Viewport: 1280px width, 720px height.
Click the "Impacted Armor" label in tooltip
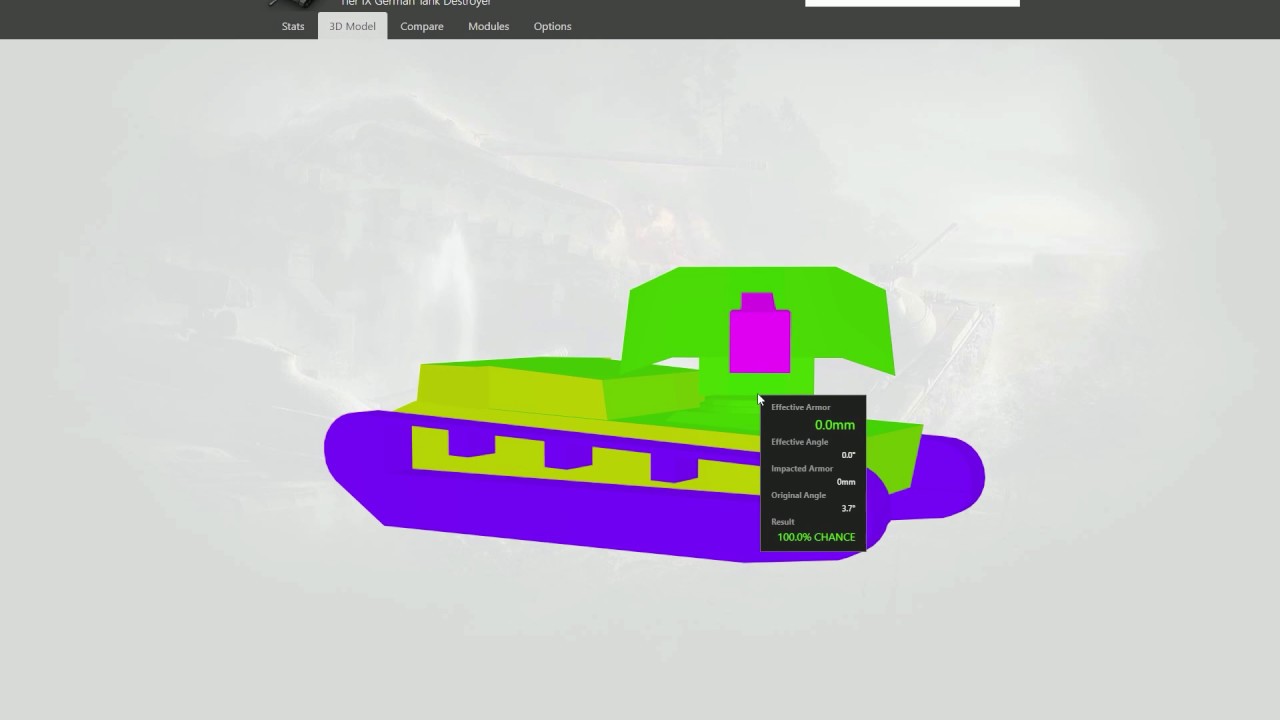[802, 468]
